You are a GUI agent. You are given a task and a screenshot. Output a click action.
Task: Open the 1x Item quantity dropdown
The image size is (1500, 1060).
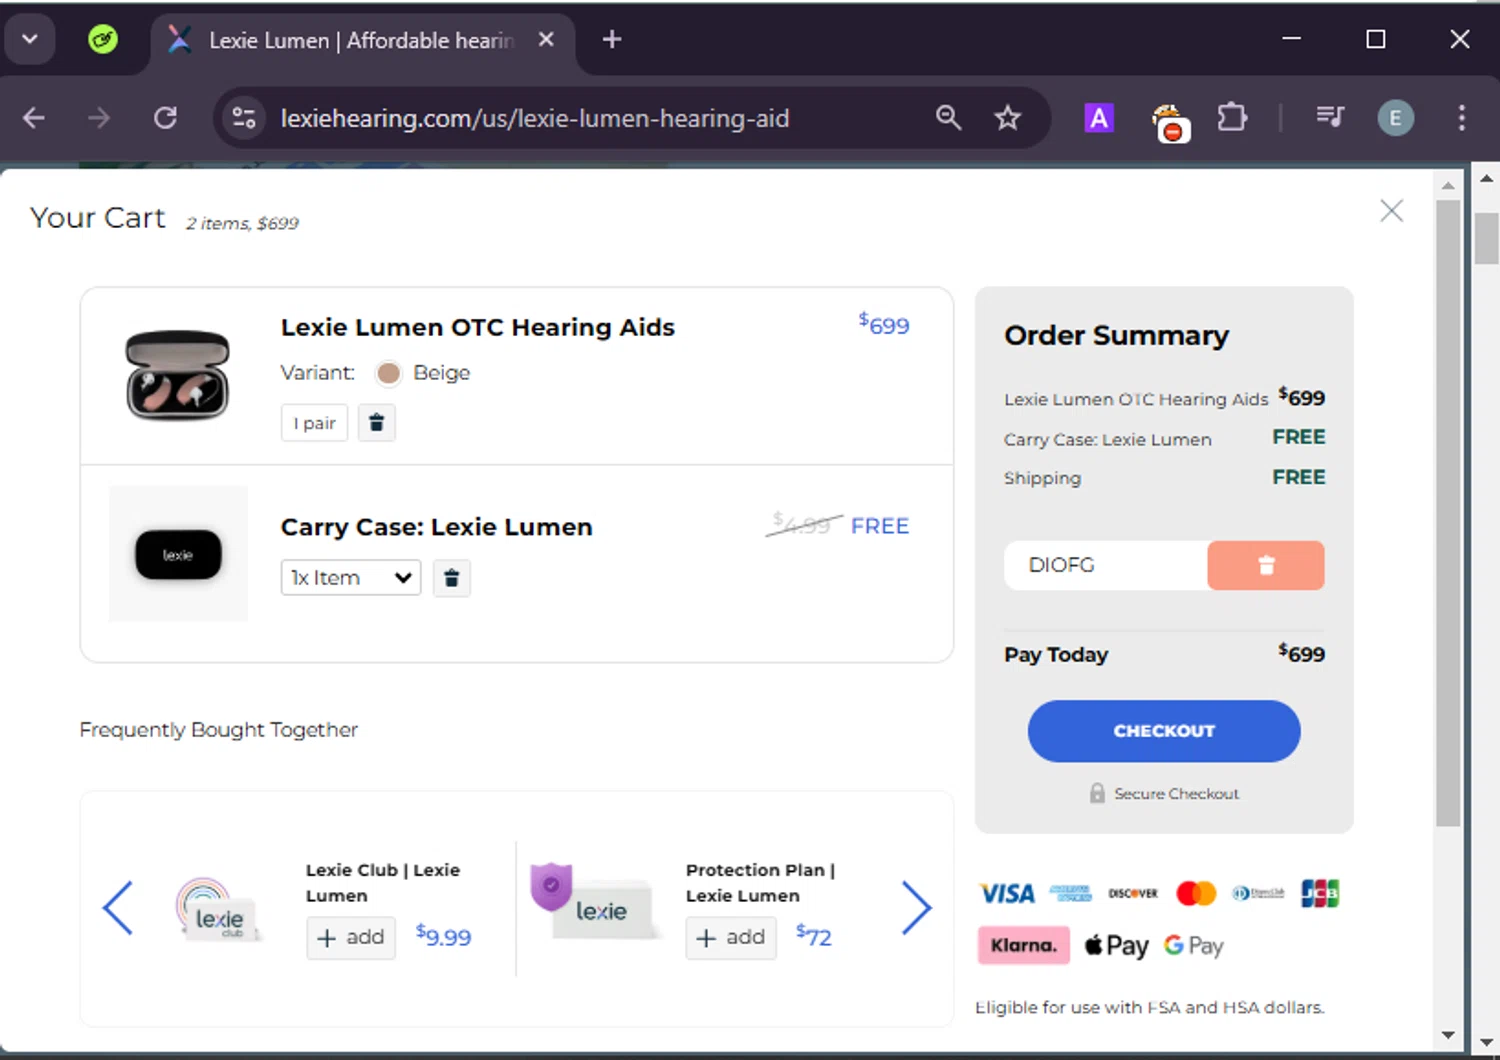pyautogui.click(x=351, y=578)
